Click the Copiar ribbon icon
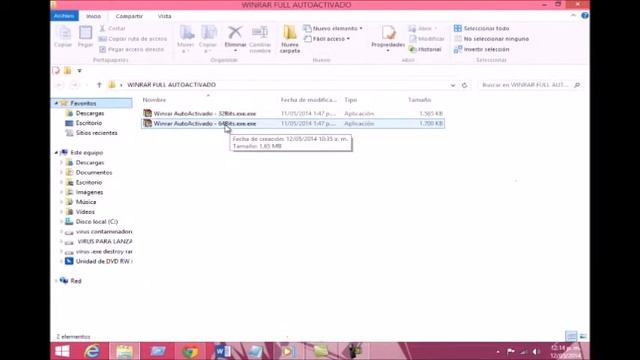Viewport: 640px width, 360px height. pos(63,36)
